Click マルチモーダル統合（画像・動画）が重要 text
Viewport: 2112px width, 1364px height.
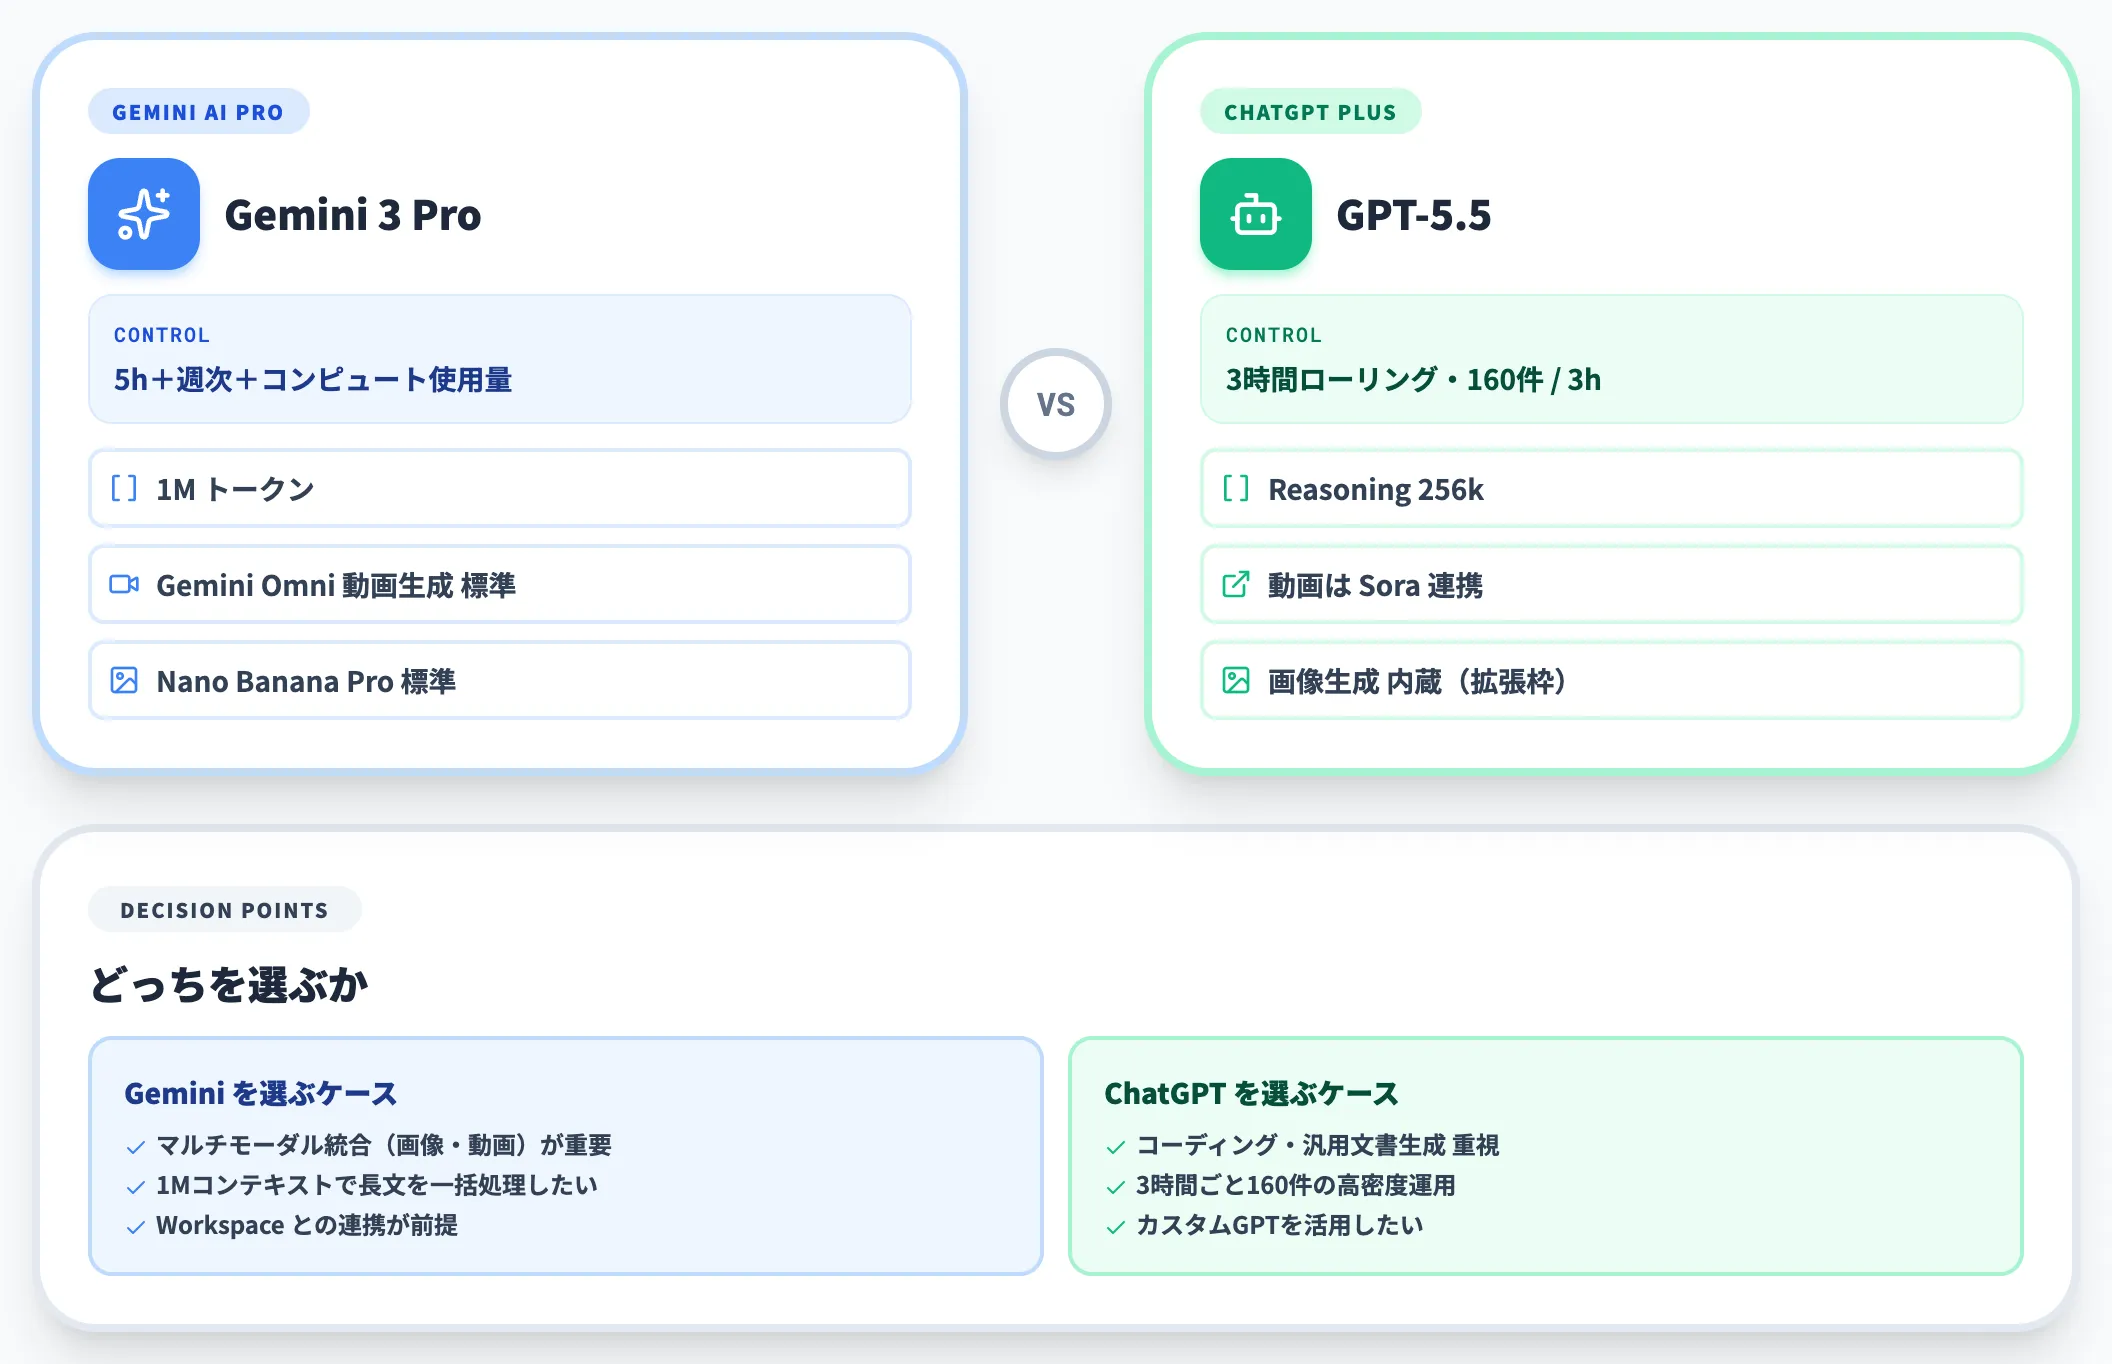pyautogui.click(x=384, y=1145)
